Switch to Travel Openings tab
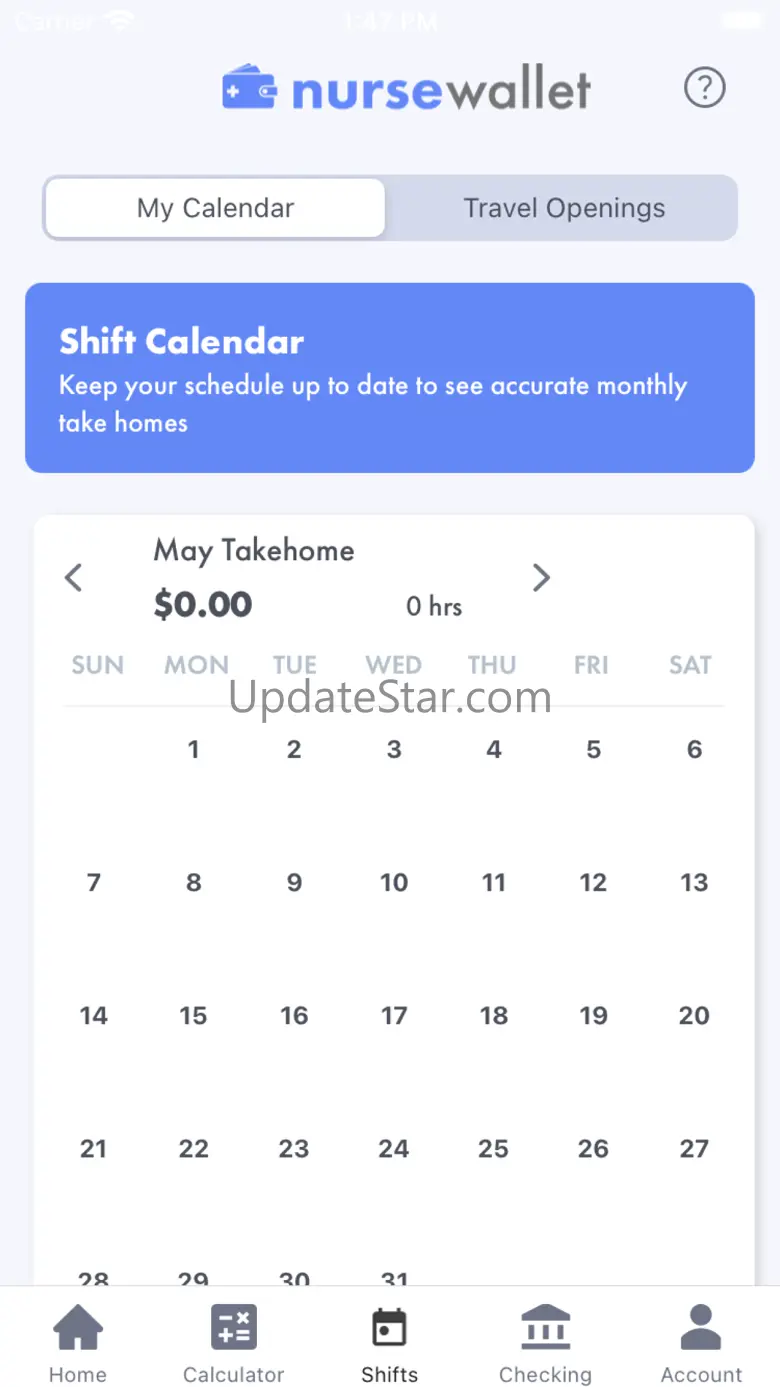 point(564,208)
